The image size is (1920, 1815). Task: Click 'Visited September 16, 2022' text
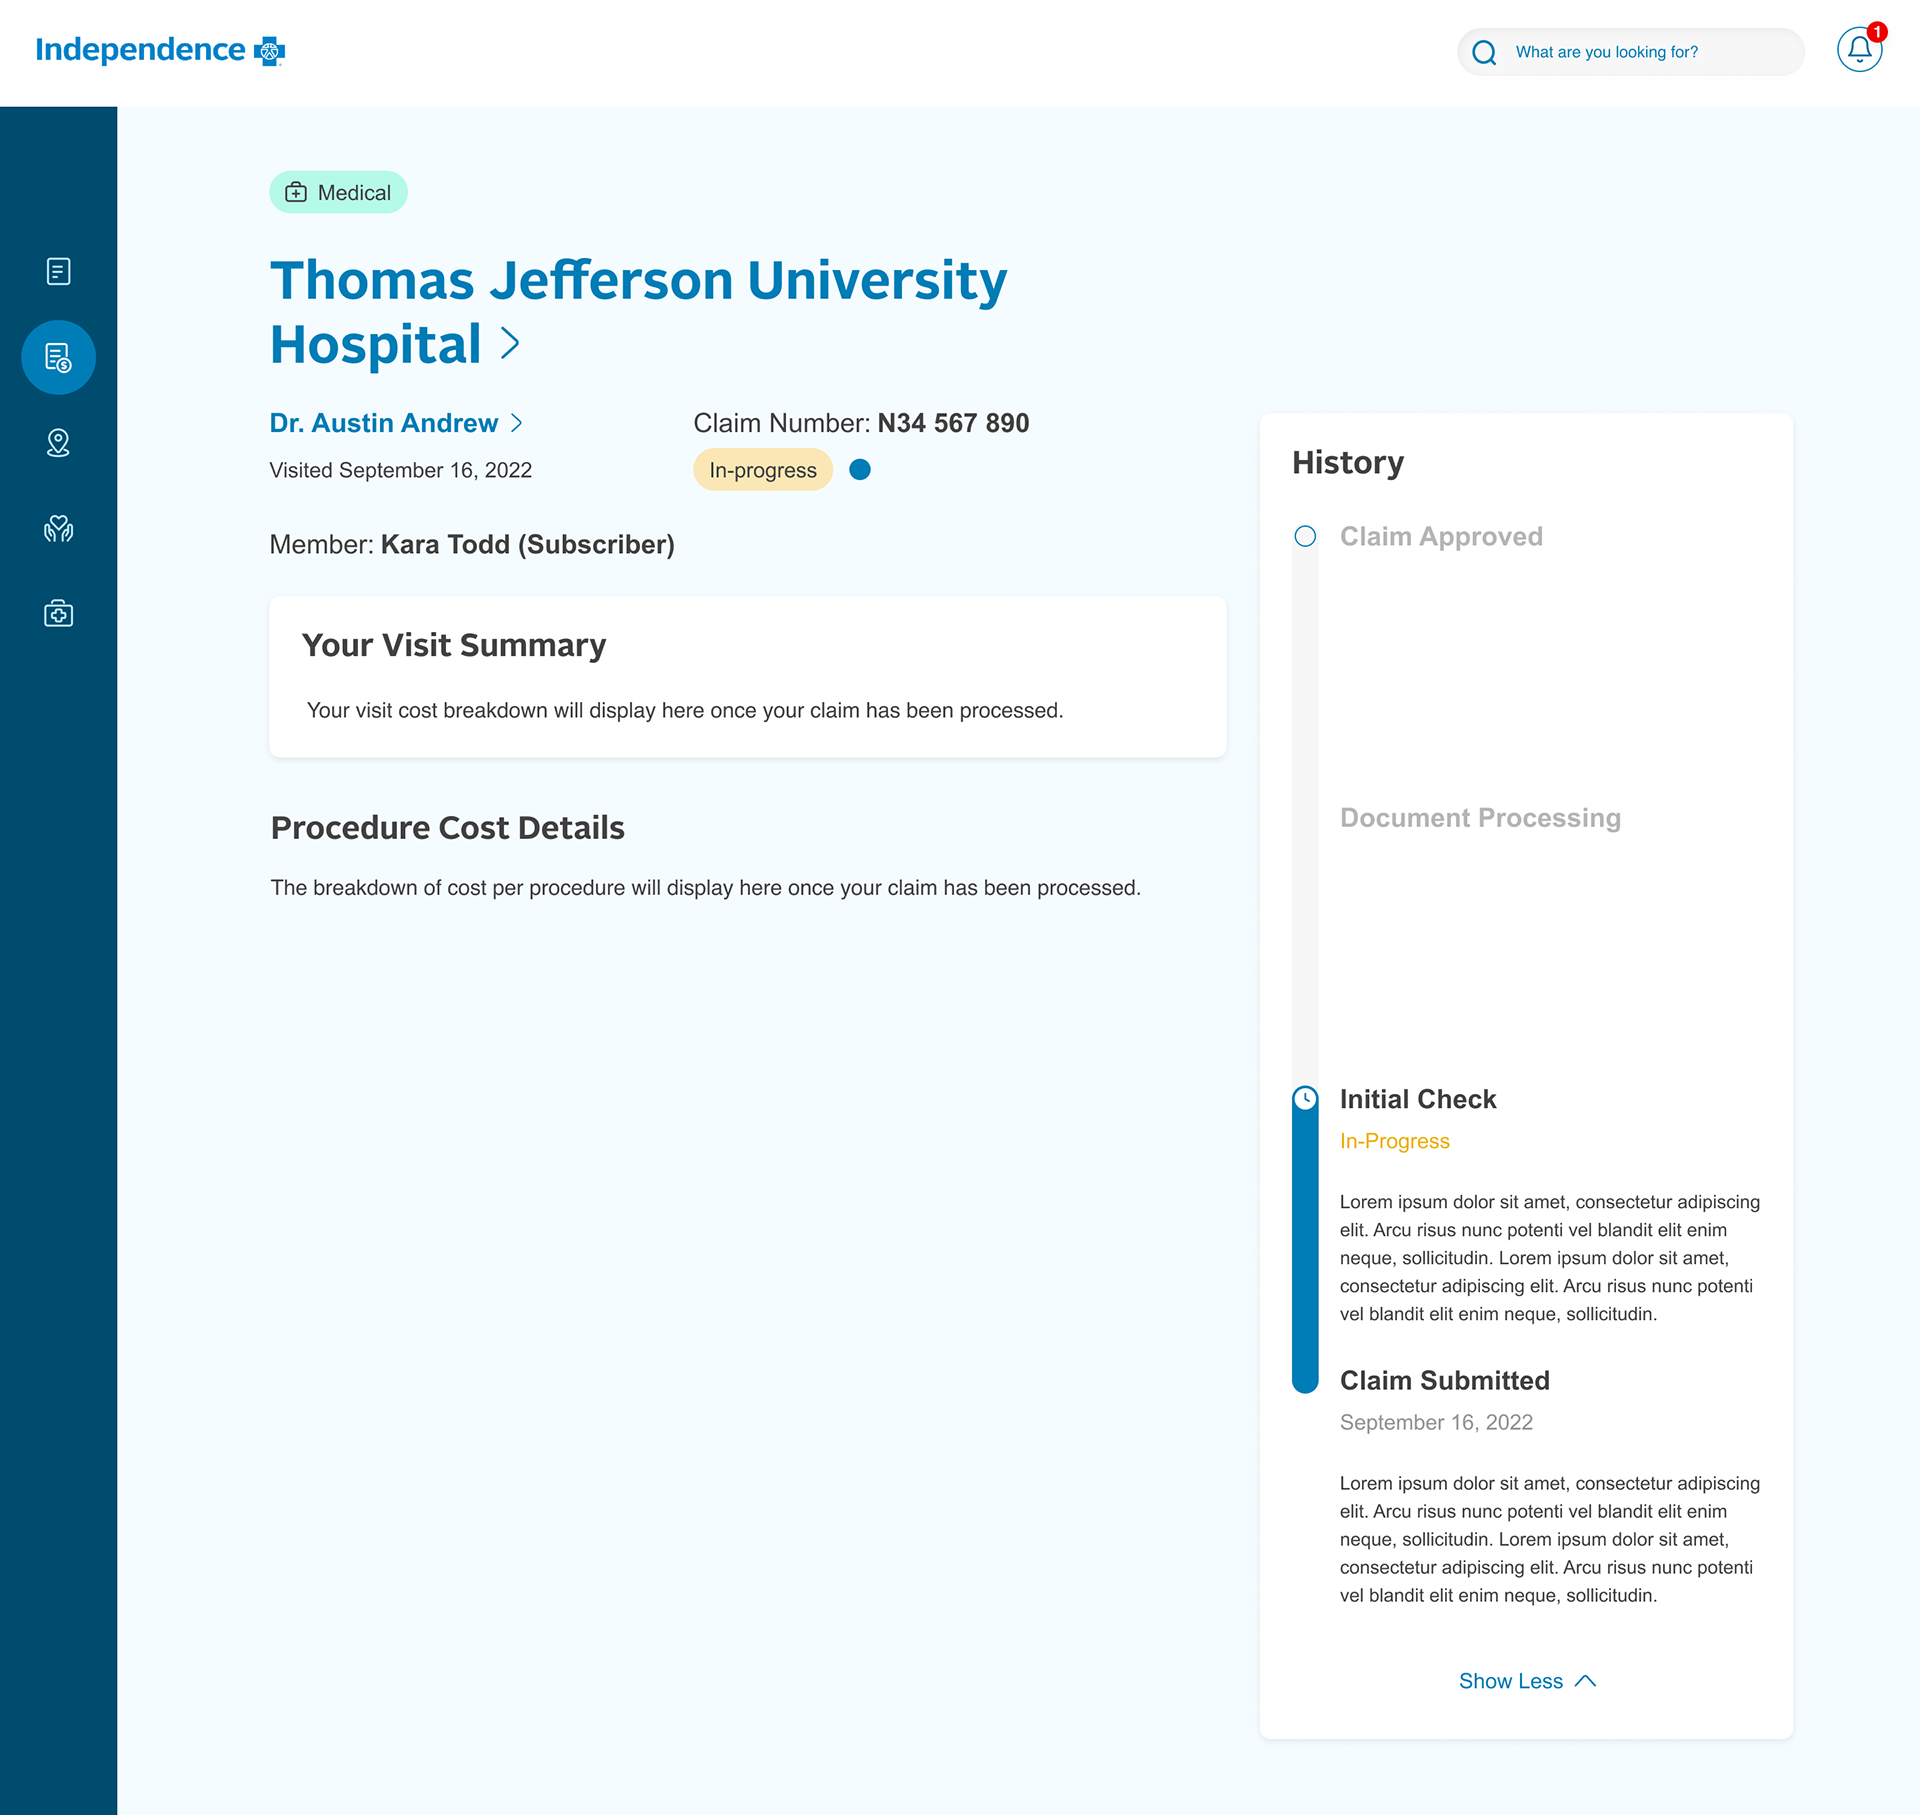(x=400, y=470)
